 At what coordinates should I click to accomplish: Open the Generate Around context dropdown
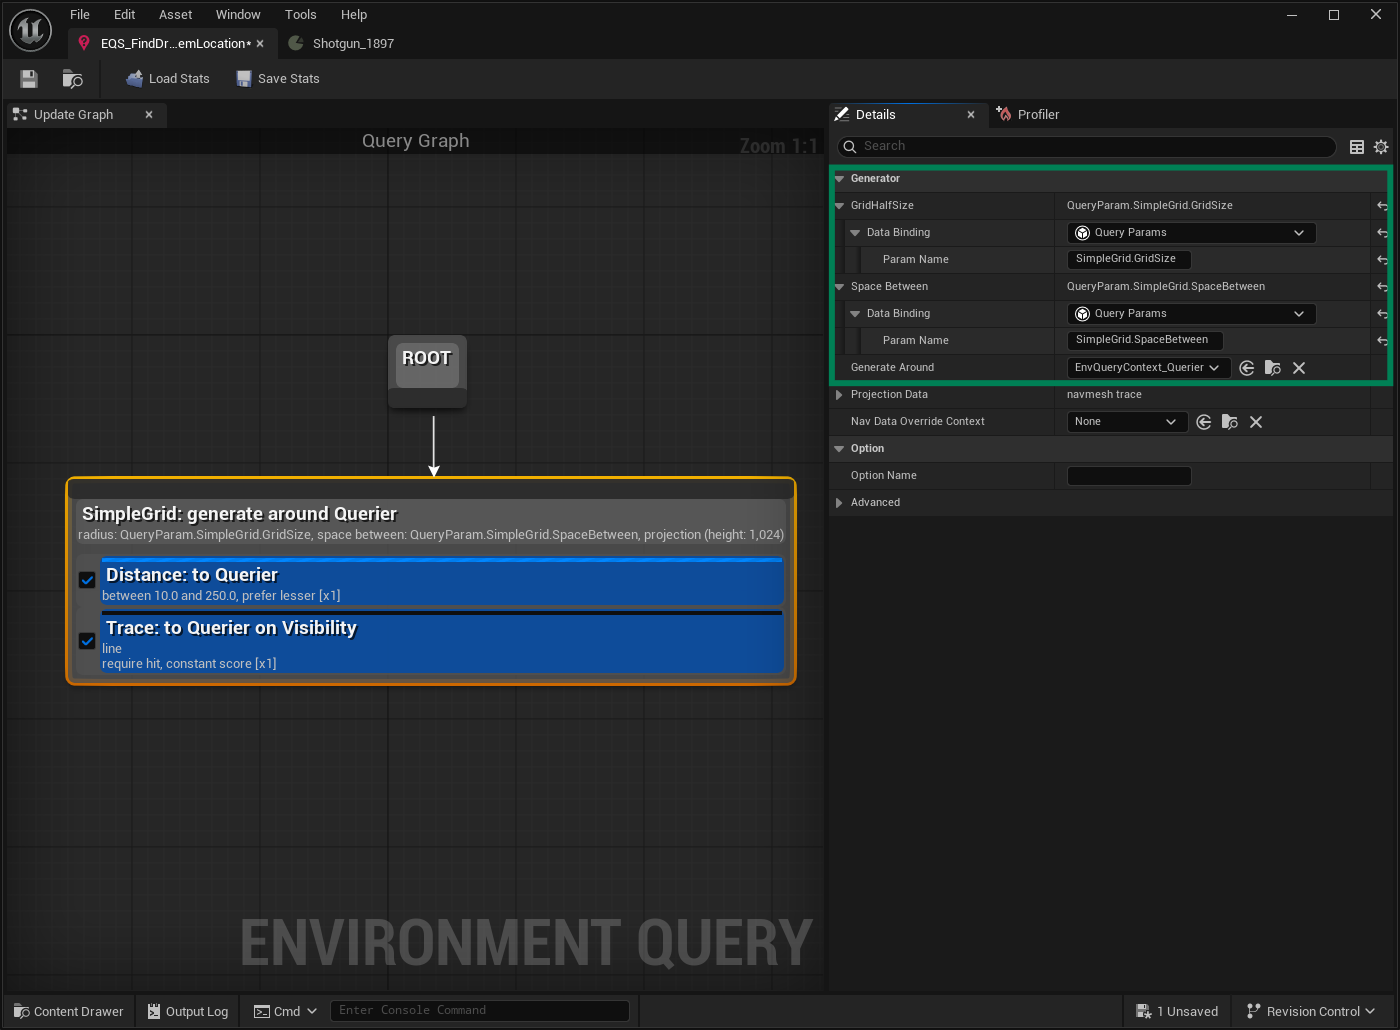1148,367
